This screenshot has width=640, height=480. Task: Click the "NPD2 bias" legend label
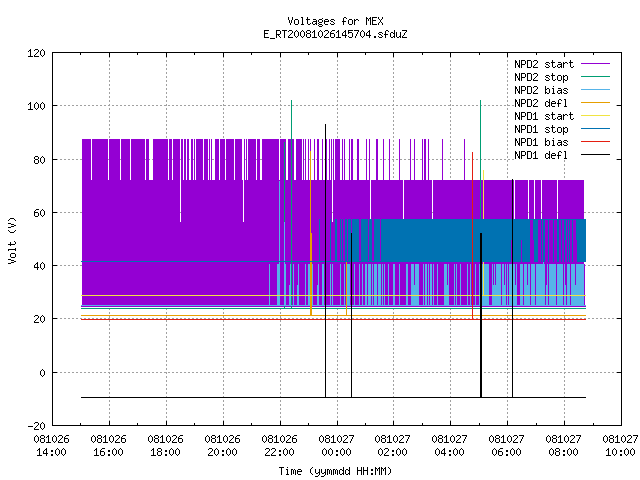541,90
